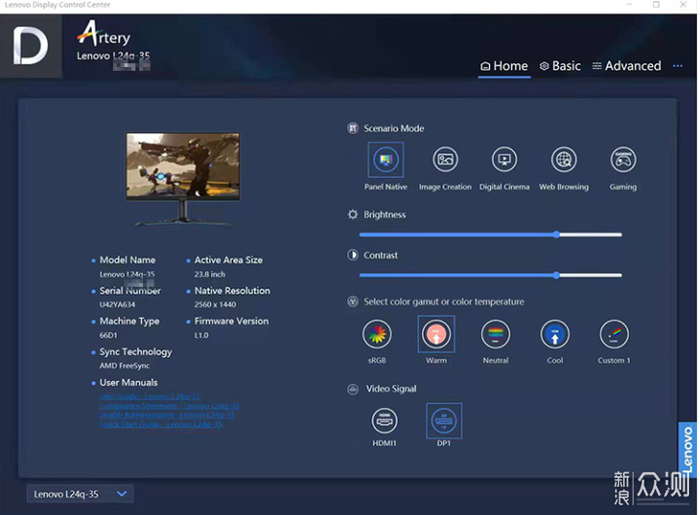Go to the Home tab
700x515 pixels.
click(504, 66)
